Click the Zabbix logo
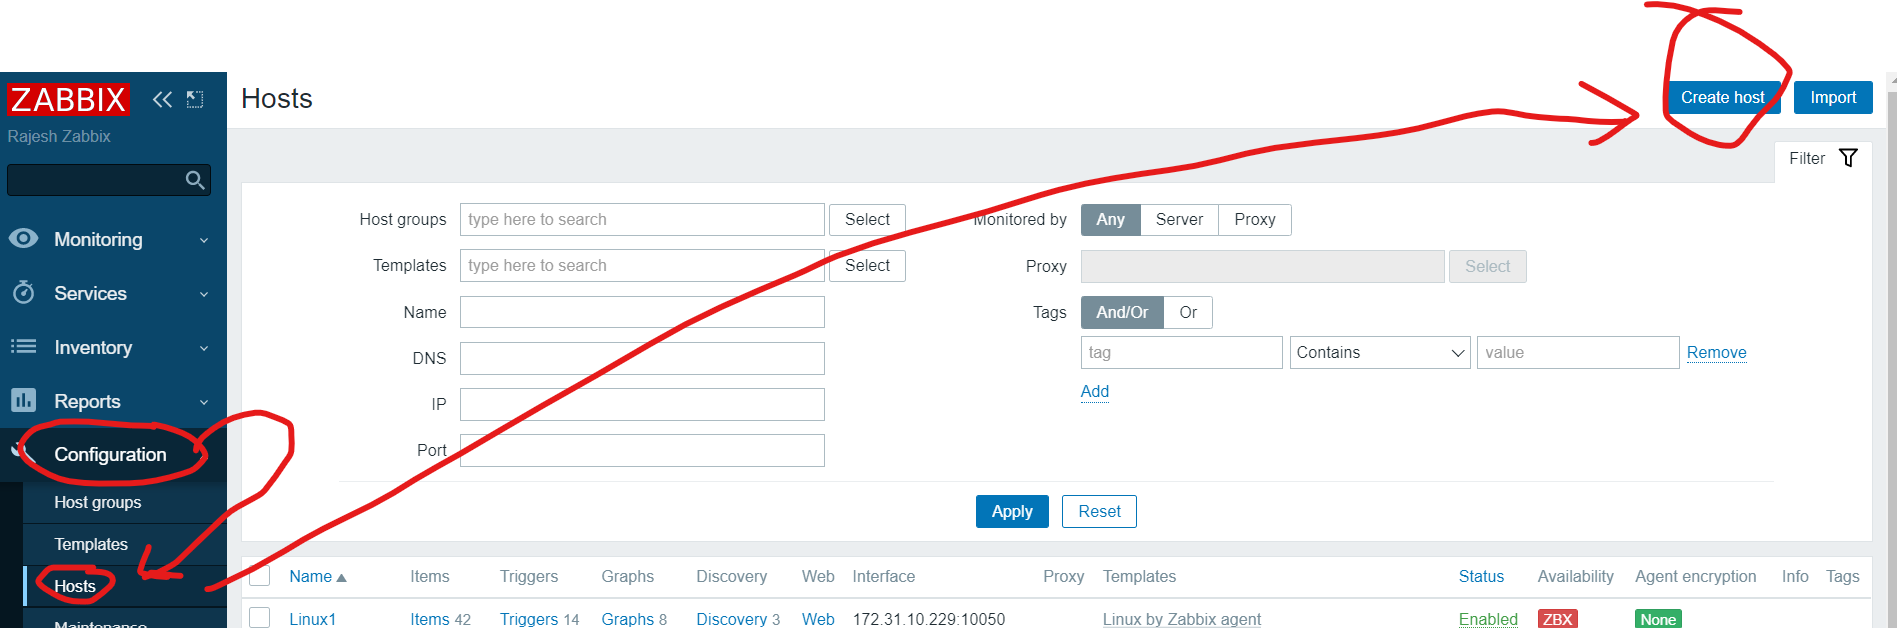 click(68, 100)
